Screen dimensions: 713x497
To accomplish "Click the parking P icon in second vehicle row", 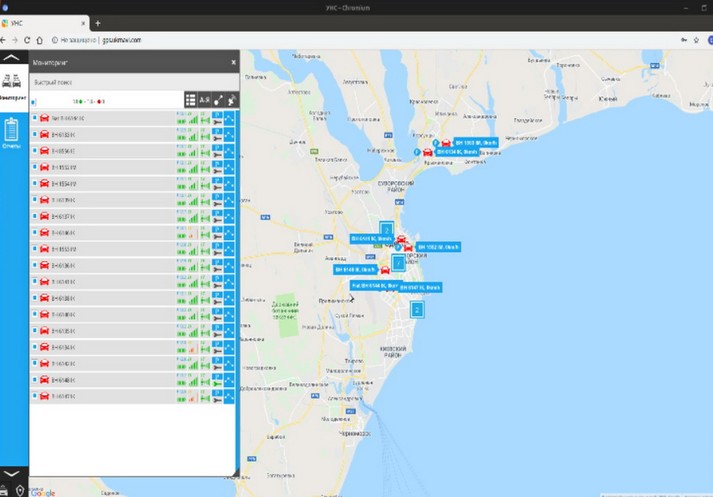I will [217, 130].
